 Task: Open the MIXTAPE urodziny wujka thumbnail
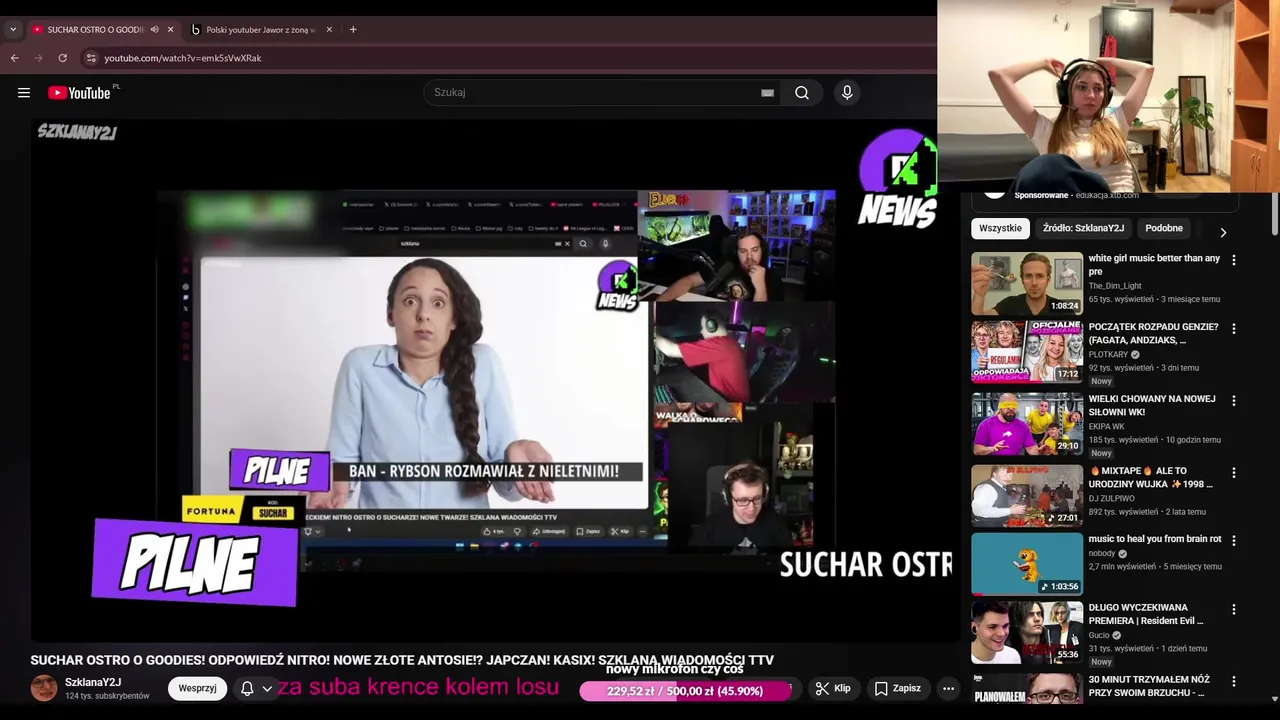1027,496
